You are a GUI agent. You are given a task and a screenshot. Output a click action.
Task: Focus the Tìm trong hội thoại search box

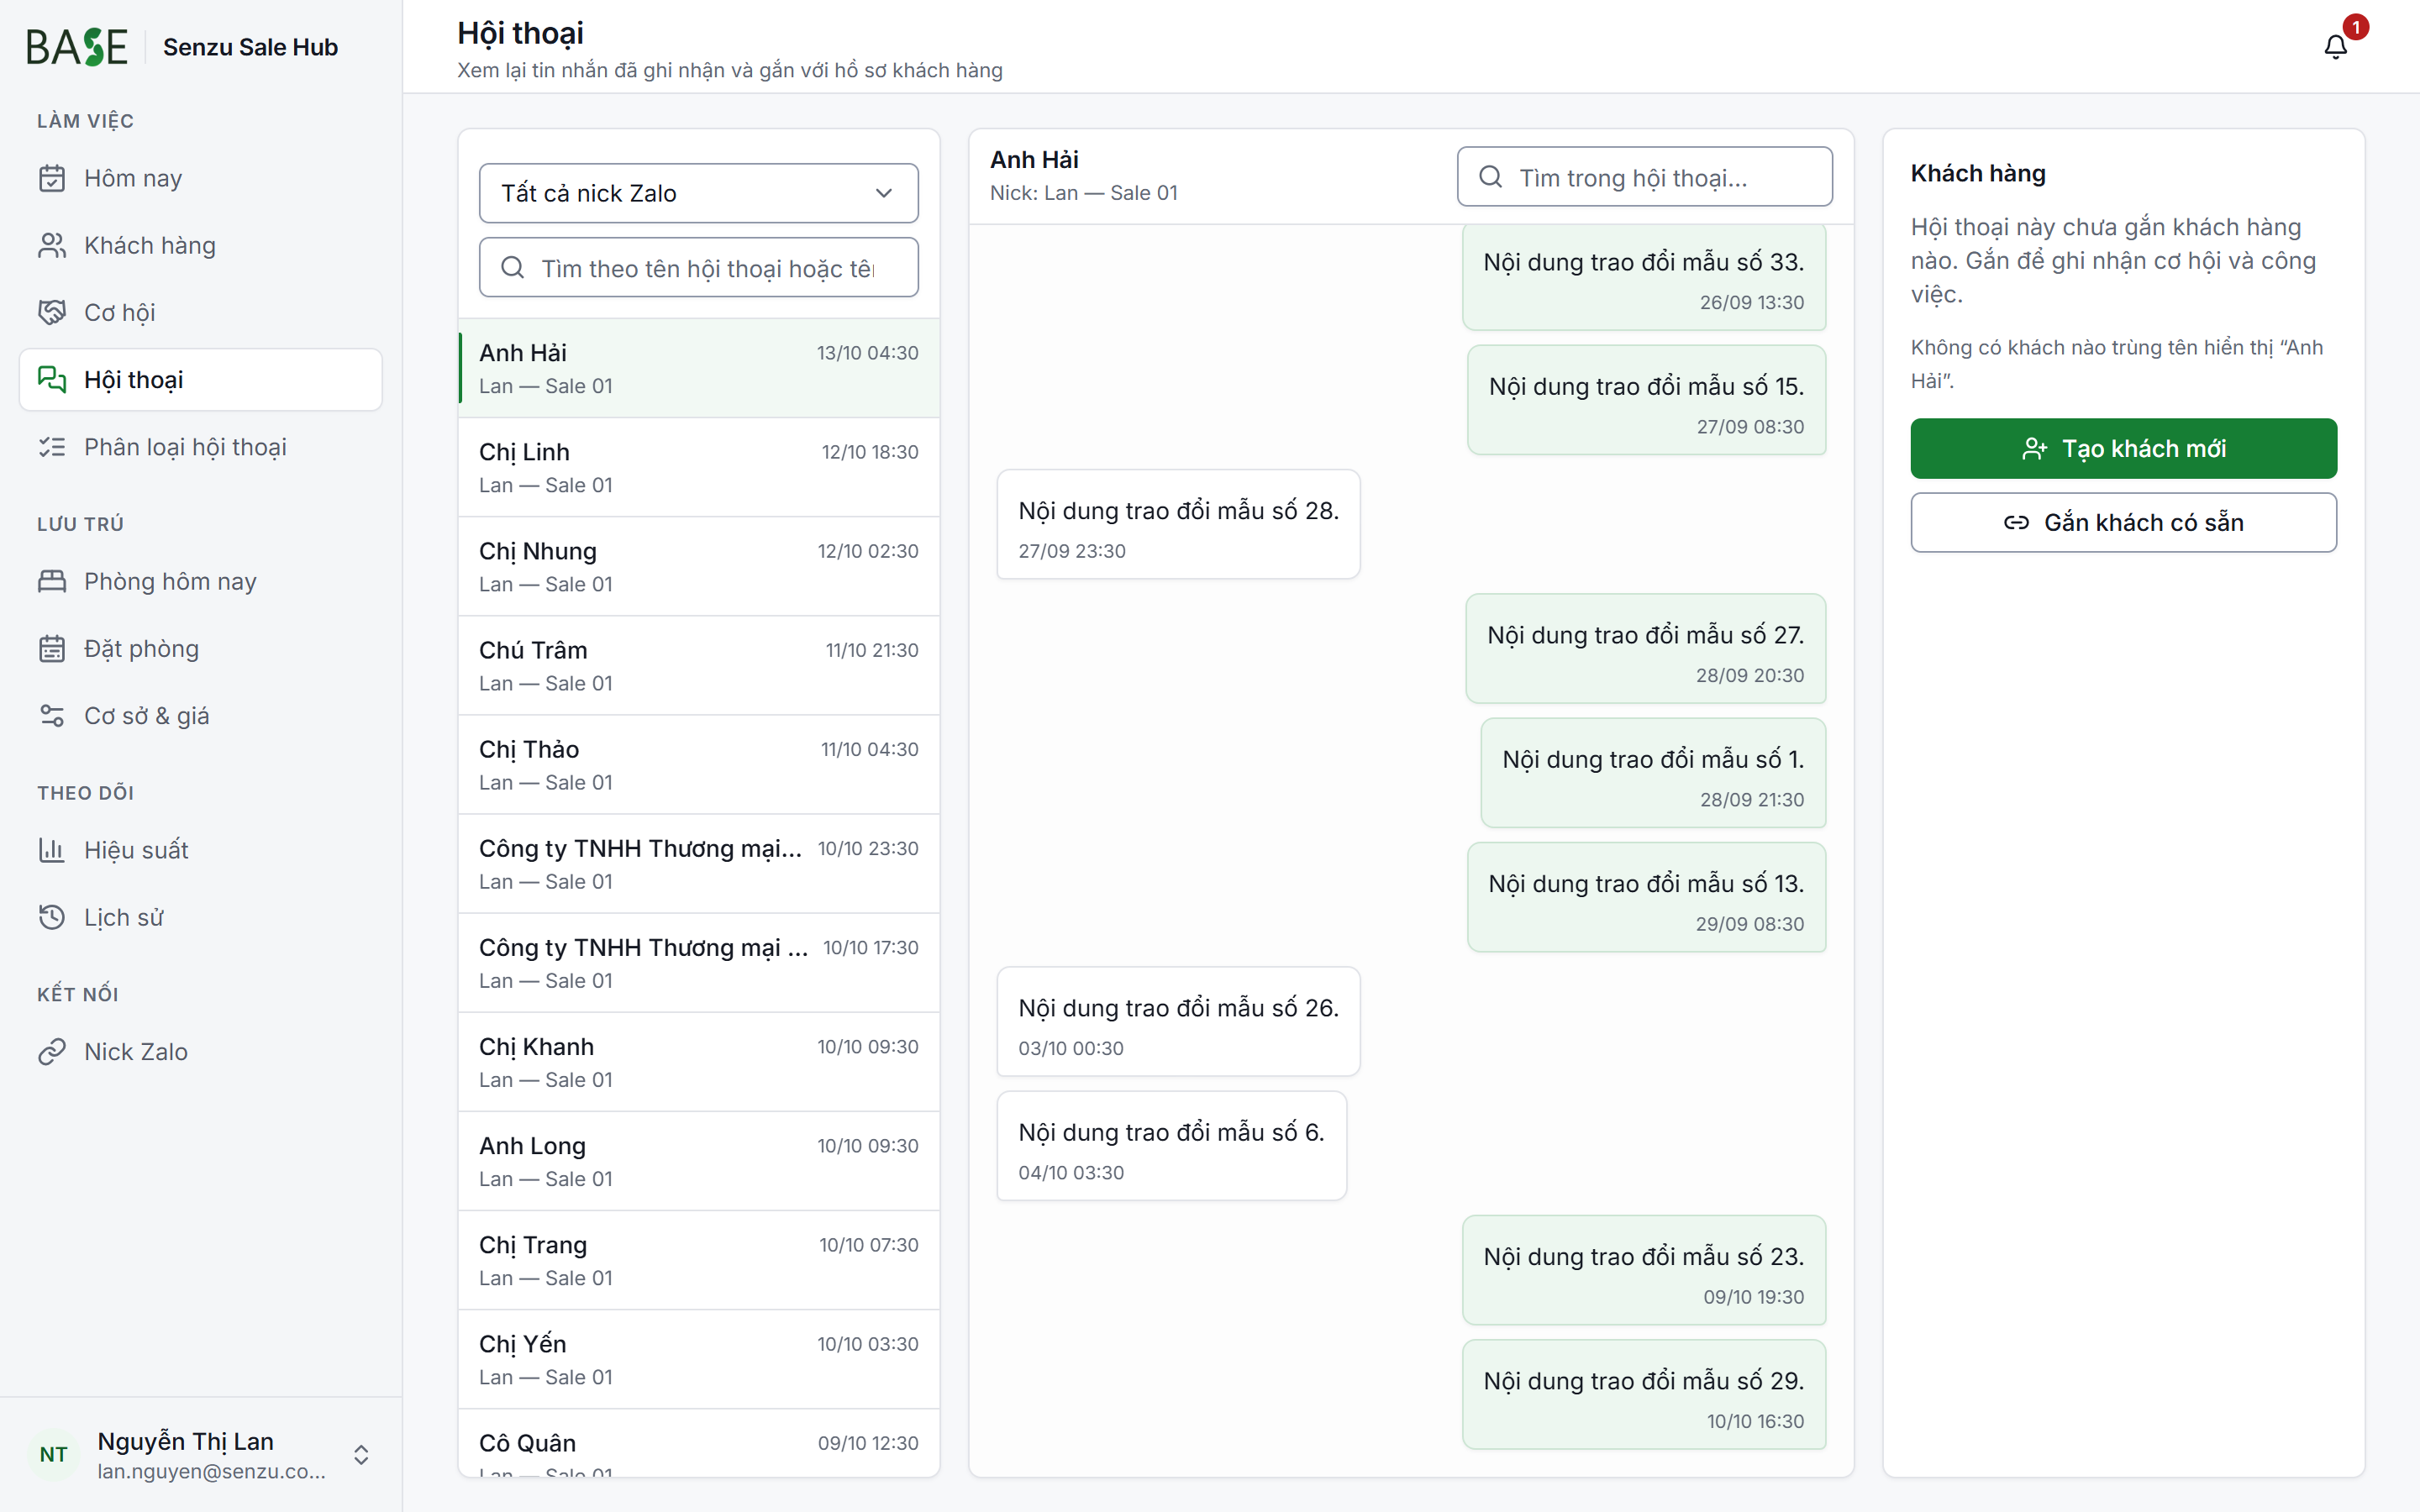[x=1645, y=177]
